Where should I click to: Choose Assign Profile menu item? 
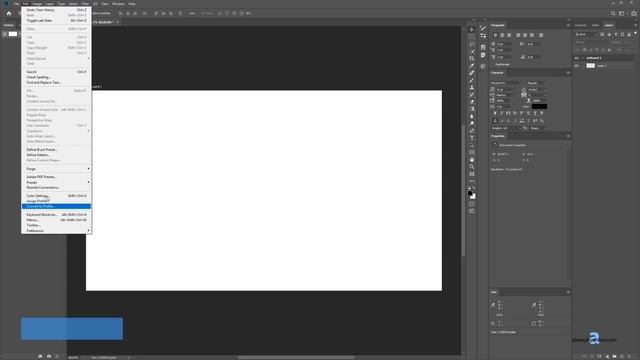pos(56,201)
